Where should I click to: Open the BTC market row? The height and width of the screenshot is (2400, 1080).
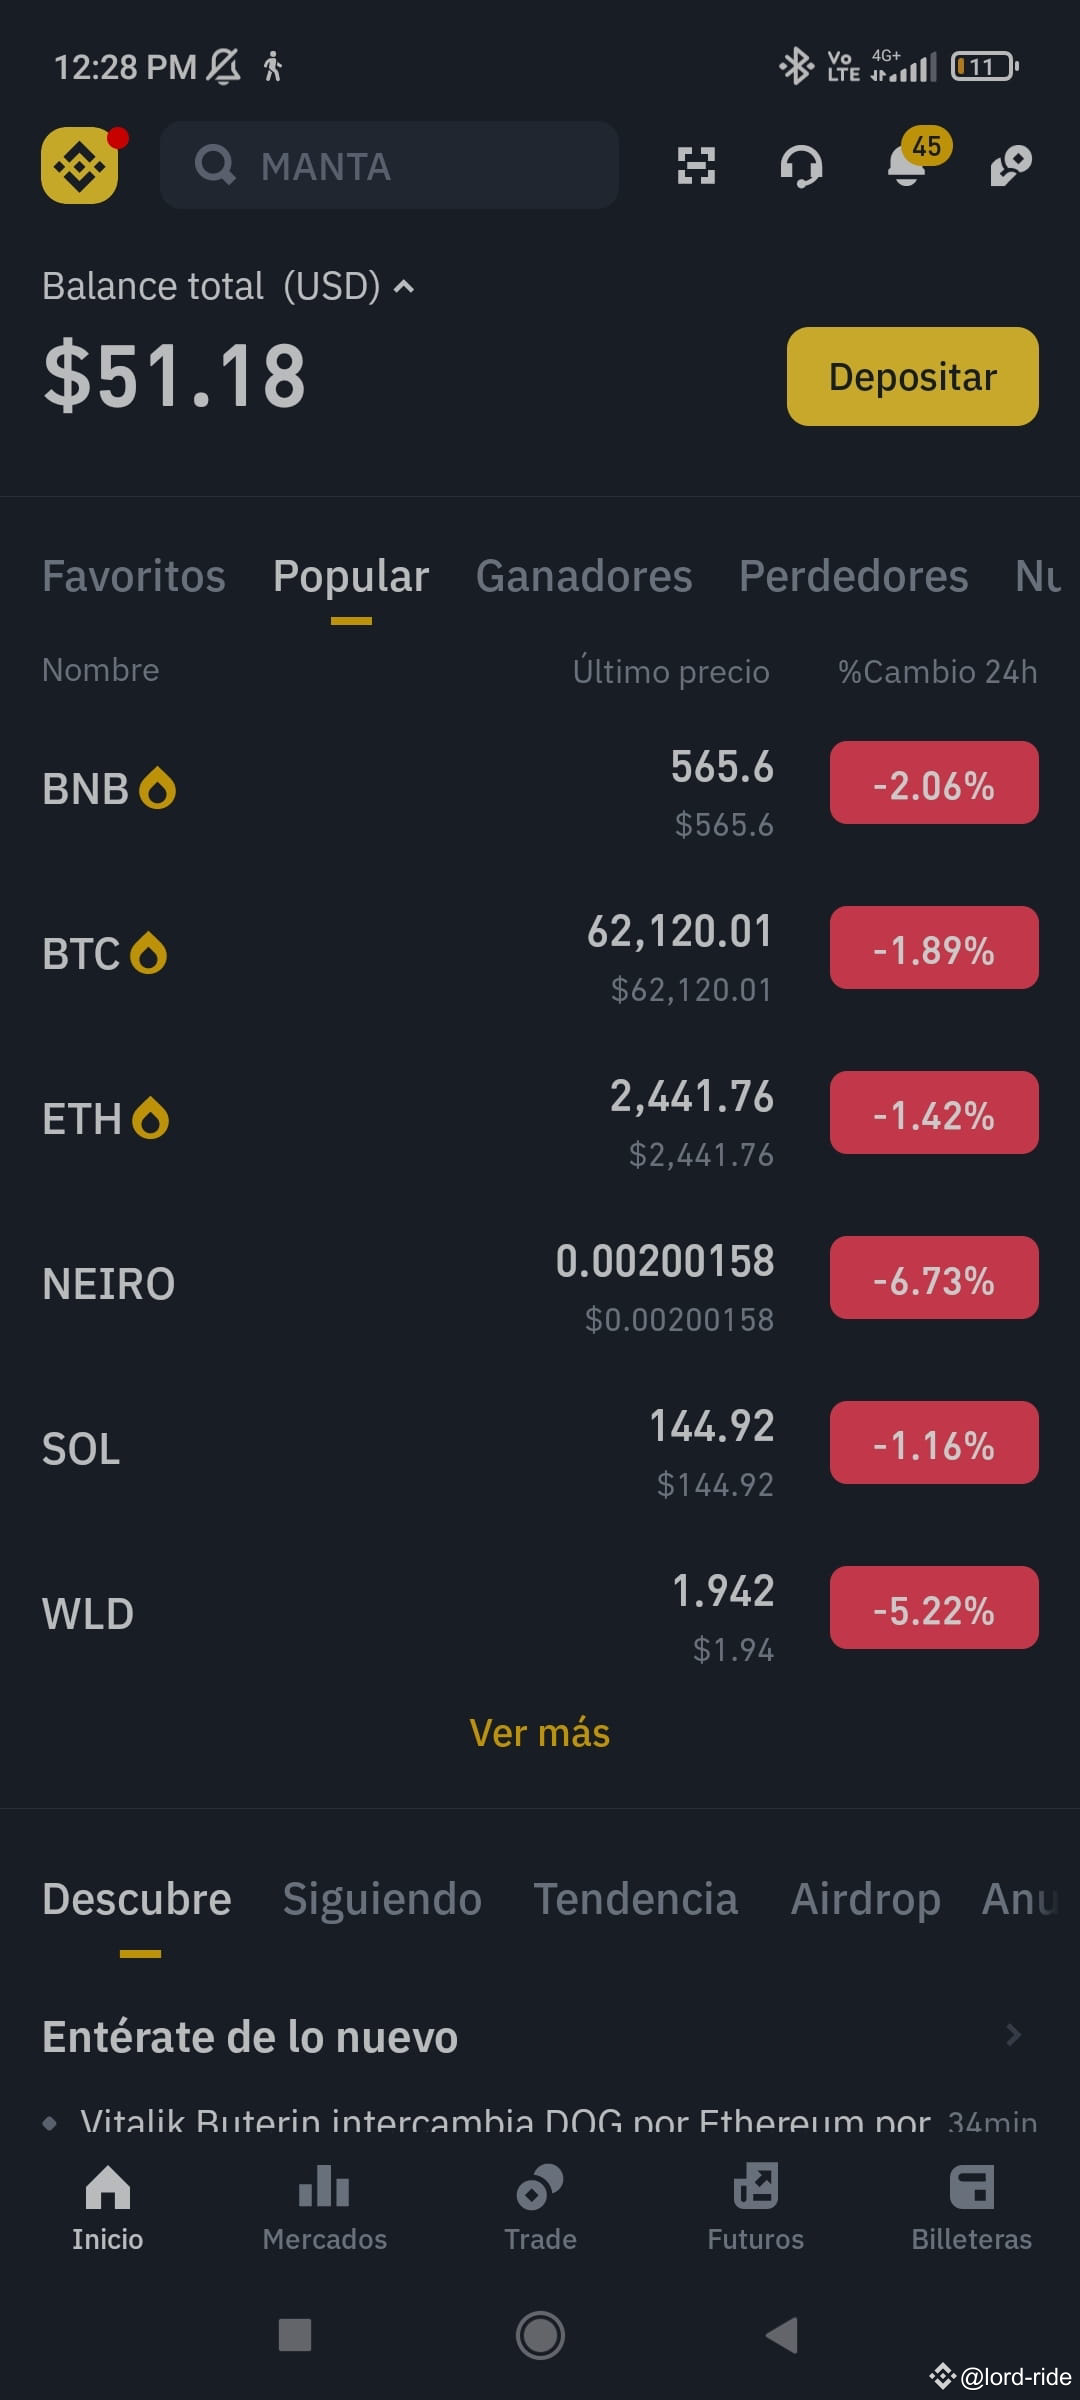540,955
